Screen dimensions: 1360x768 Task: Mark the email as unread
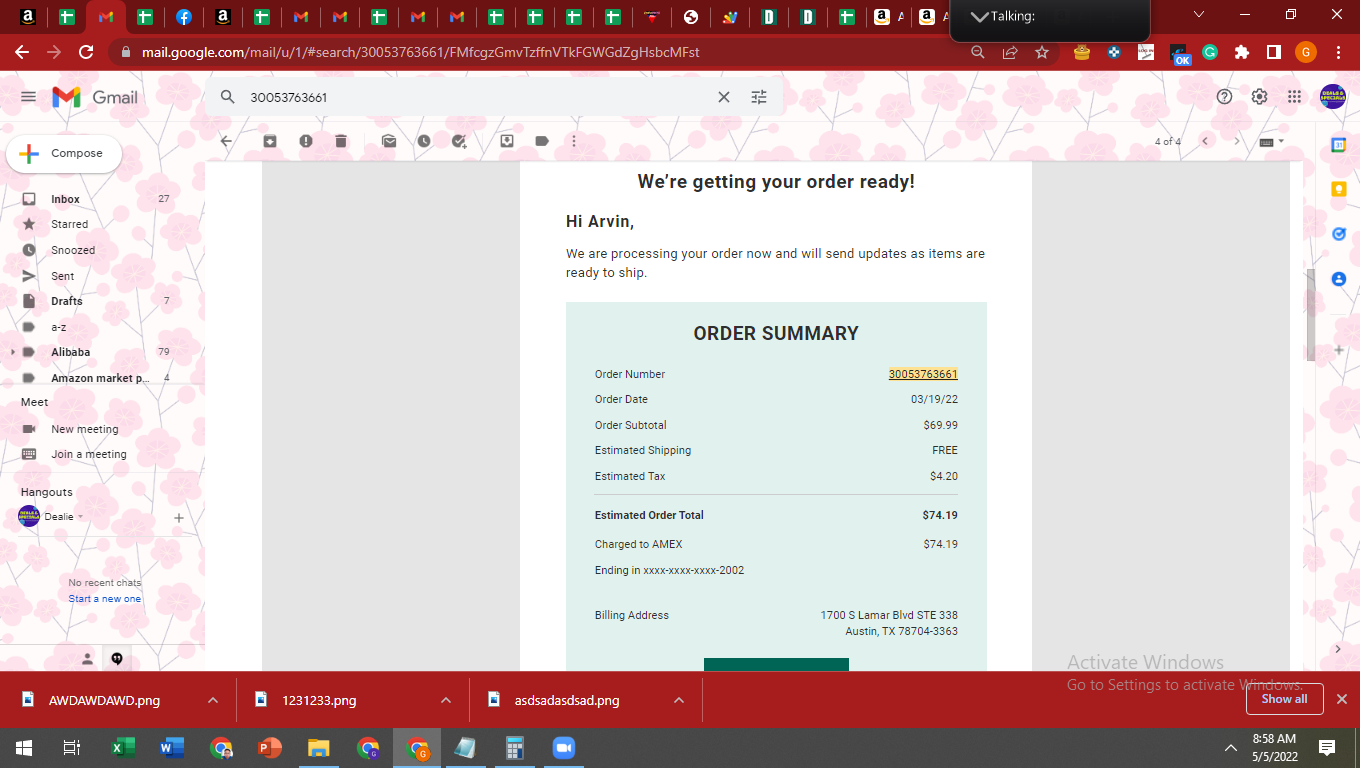(389, 141)
